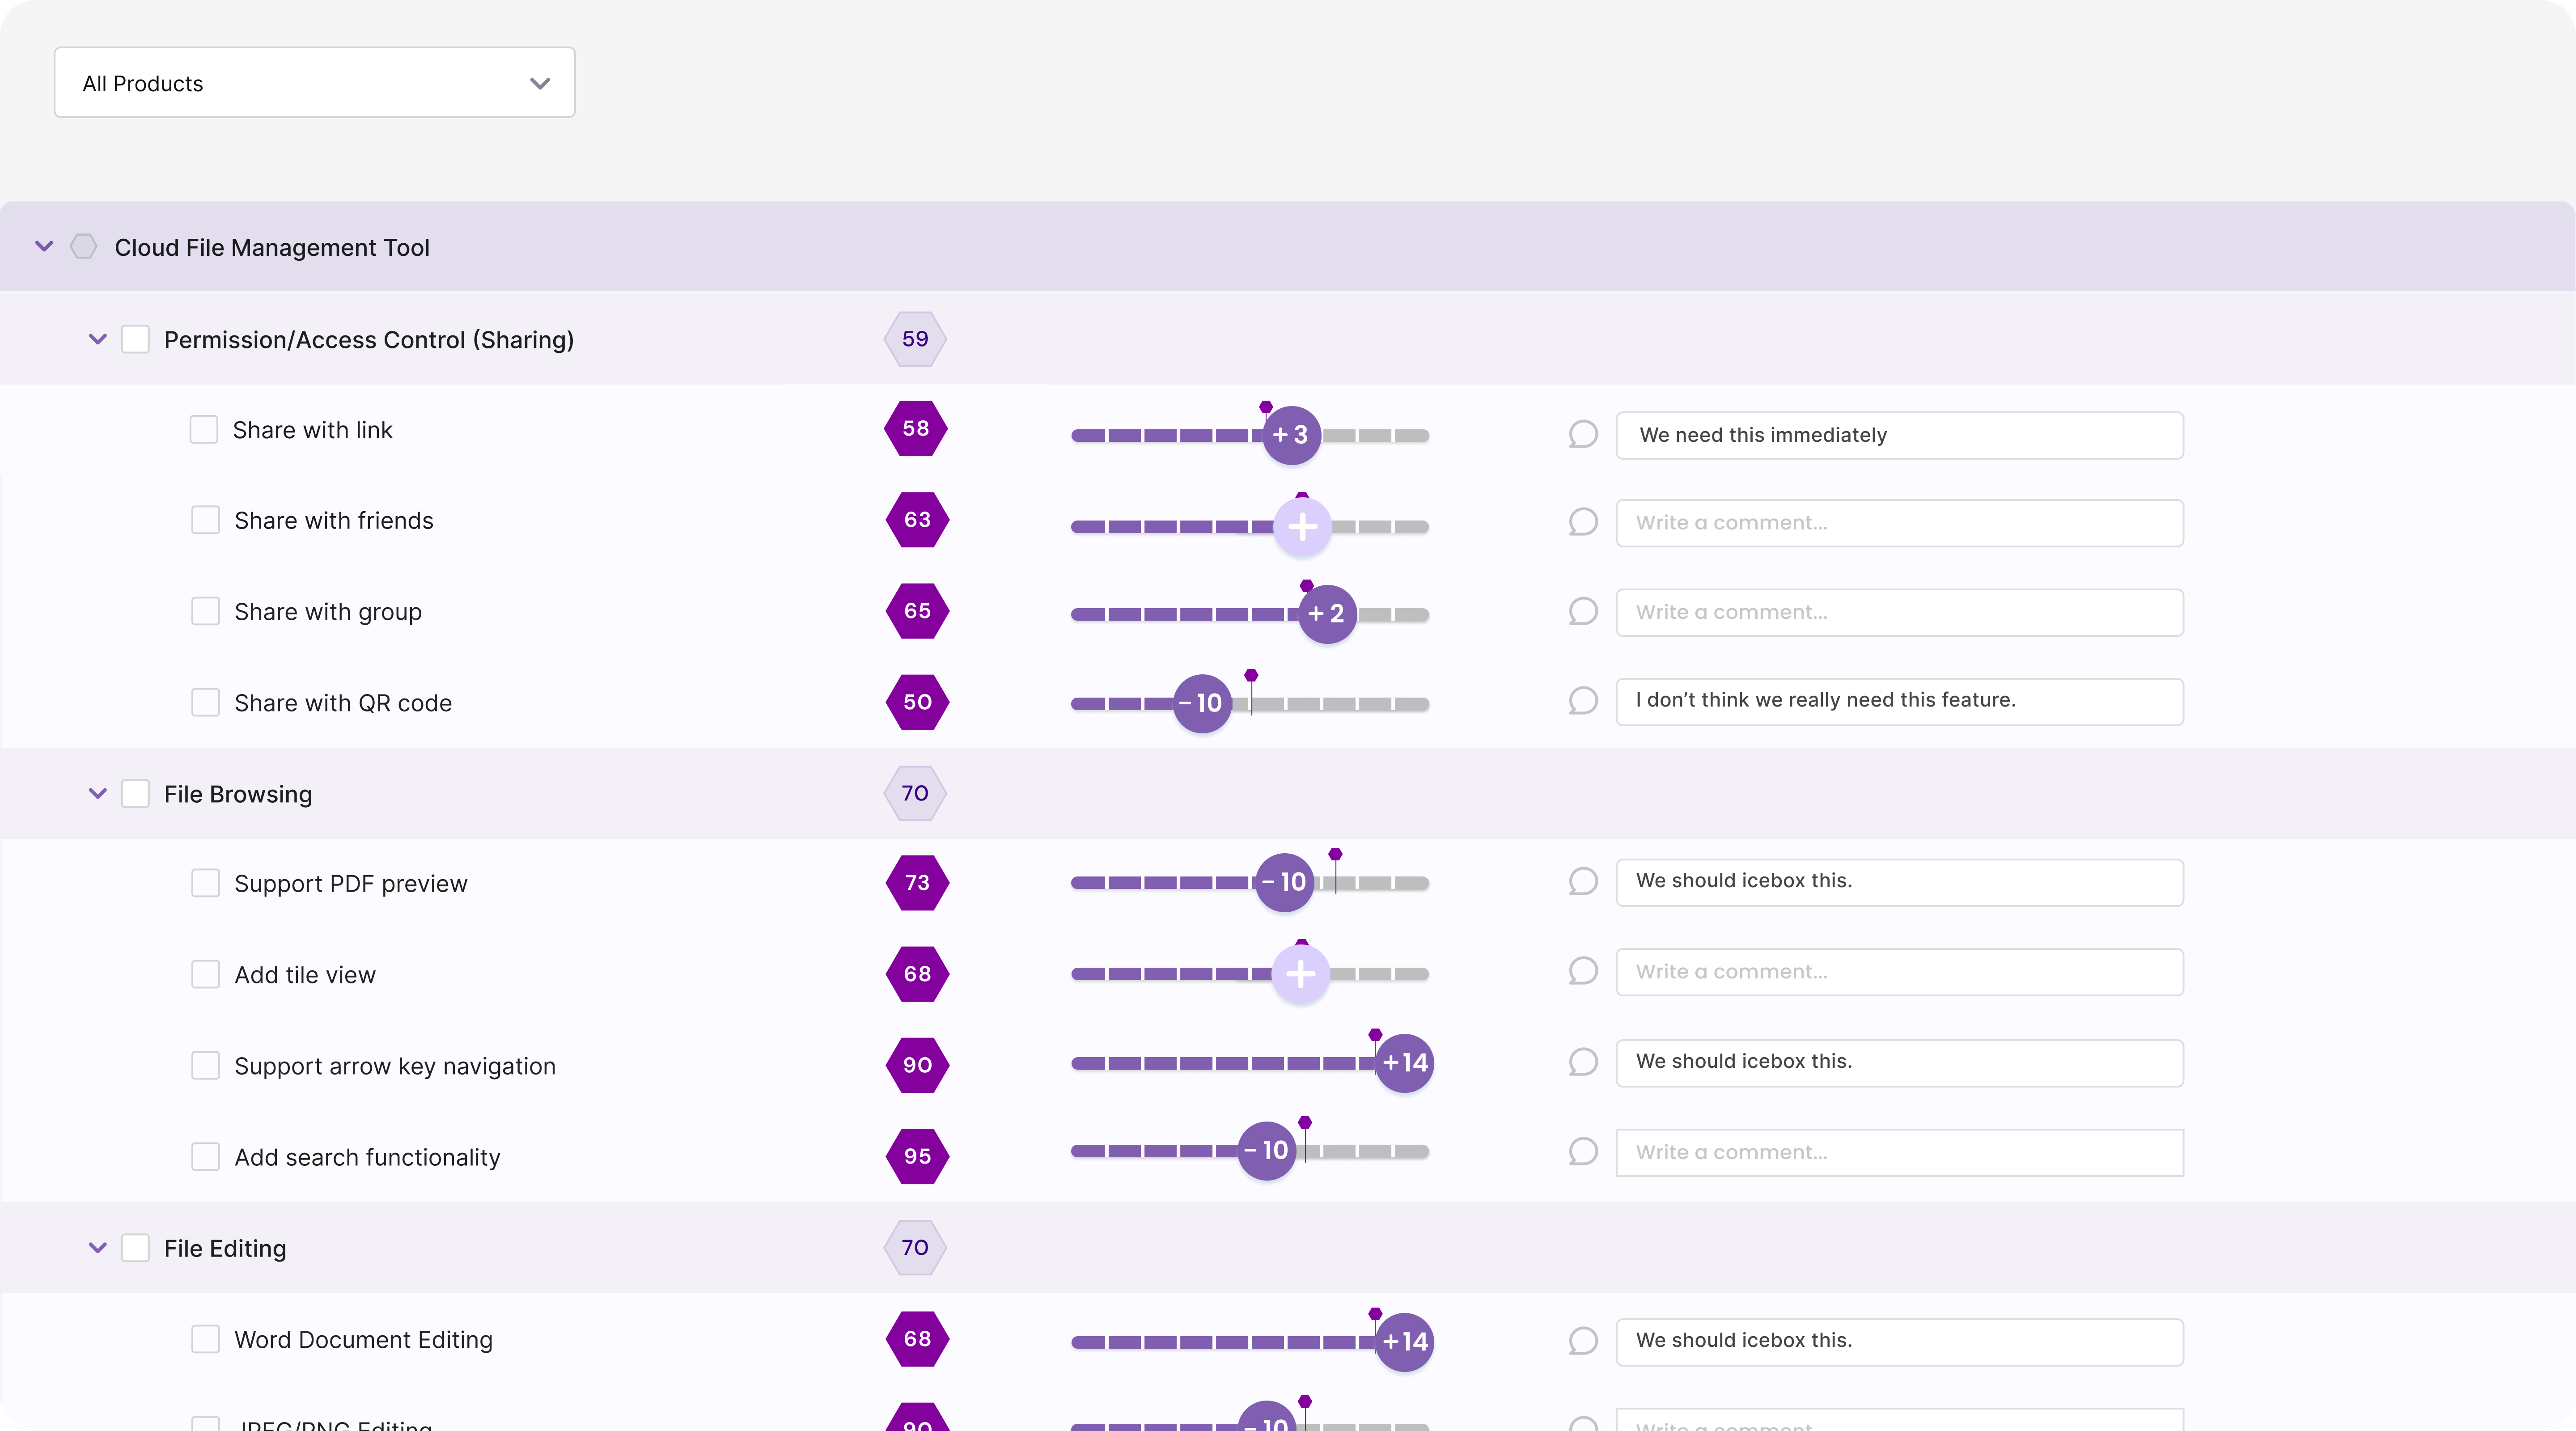Screen dimensions: 2576x1431
Task: Click the +2 slider handle for Share with group
Action: point(1327,614)
